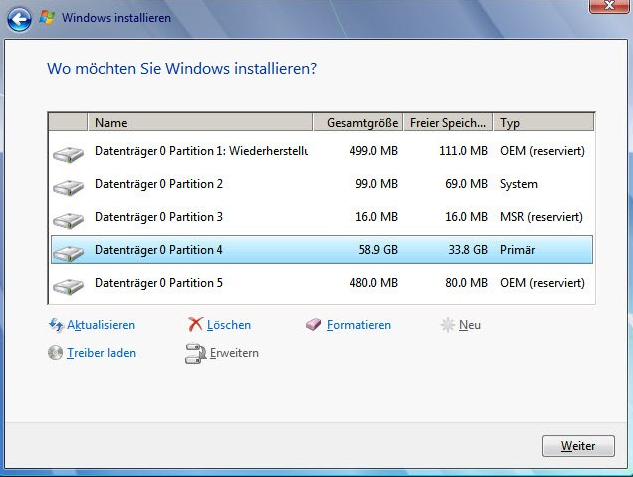633x477 pixels.
Task: Delete the partition with the Löschen link
Action: (x=228, y=325)
